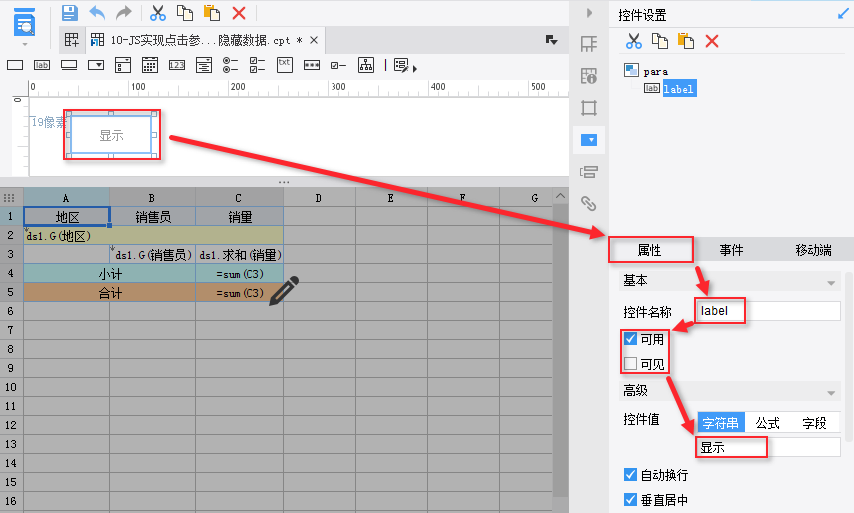Screen dimensions: 854x513
Task: Select the 公式 value type
Action: 767,423
